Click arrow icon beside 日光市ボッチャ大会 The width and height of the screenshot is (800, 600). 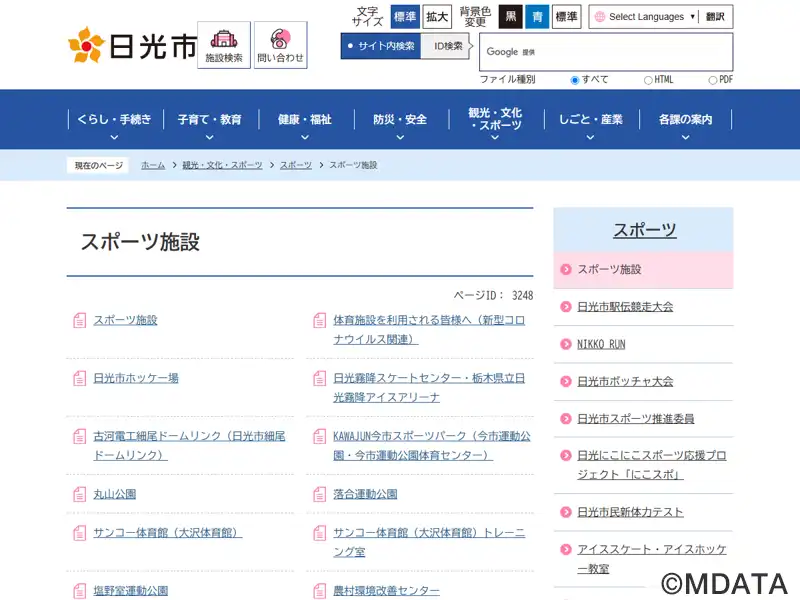(x=565, y=381)
